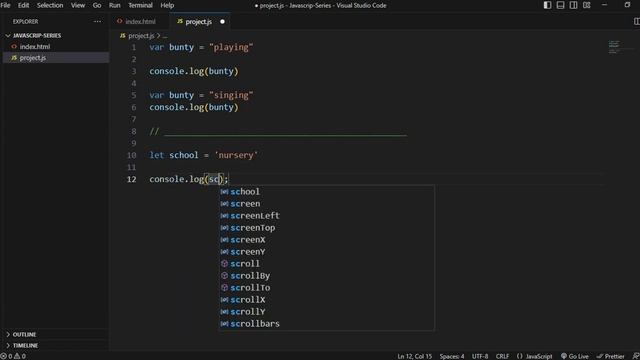Screen dimensions: 640x360
Task: Select variable icon beside school suggestion
Action: (224, 191)
